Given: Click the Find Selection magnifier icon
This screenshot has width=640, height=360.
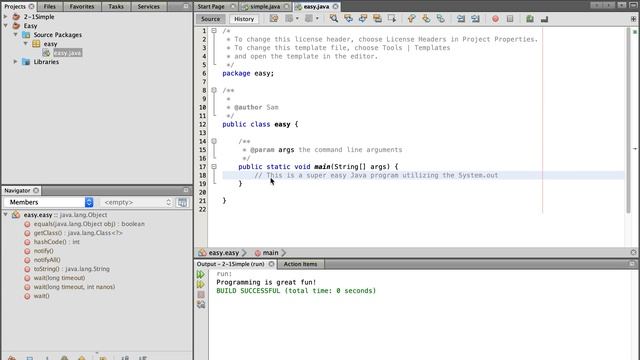Looking at the screenshot, I should (333, 19).
